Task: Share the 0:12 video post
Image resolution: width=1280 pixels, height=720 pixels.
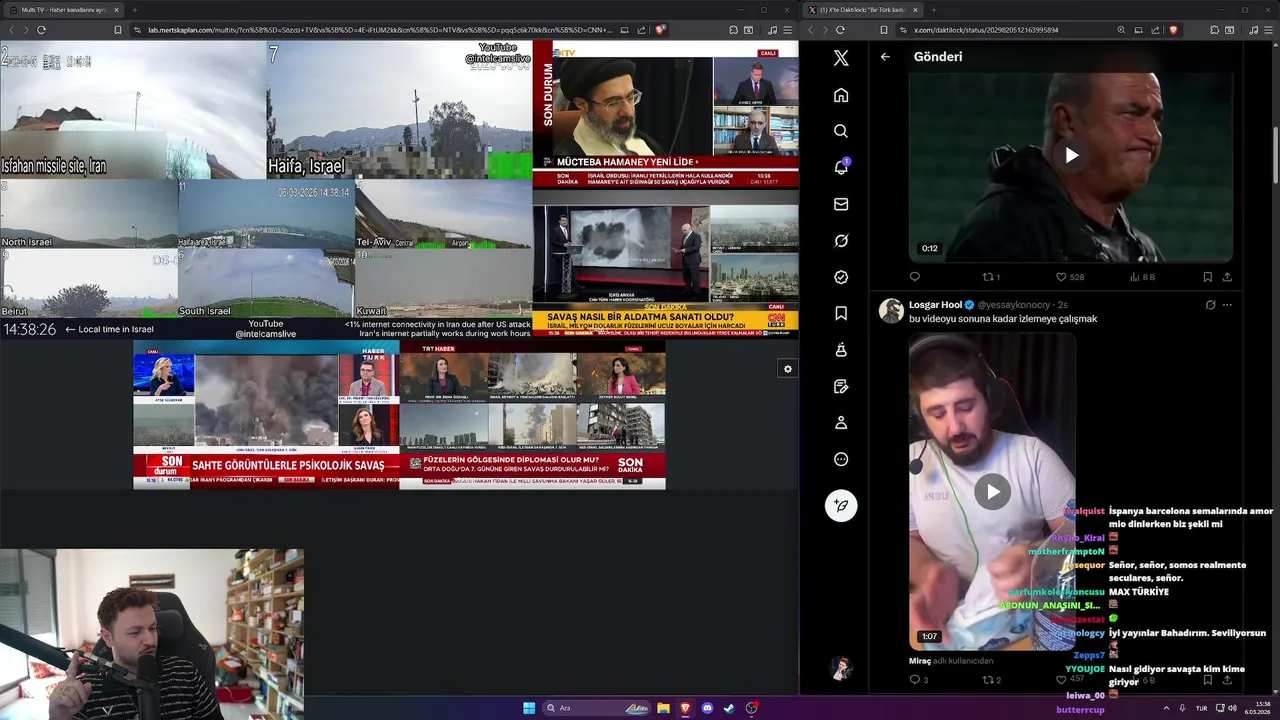Action: (1227, 277)
